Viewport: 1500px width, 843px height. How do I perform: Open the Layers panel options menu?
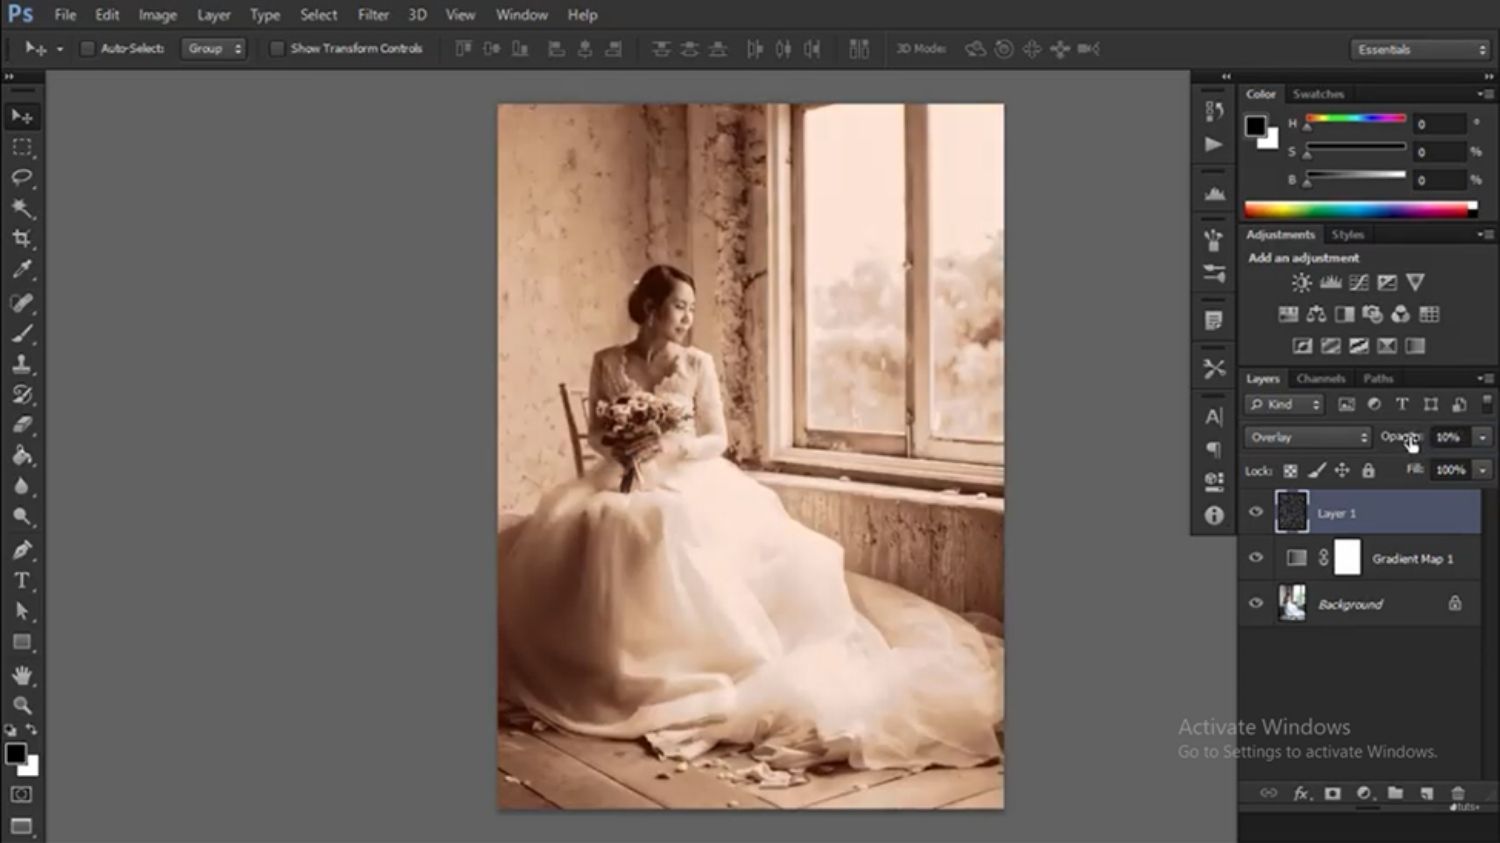pyautogui.click(x=1485, y=379)
